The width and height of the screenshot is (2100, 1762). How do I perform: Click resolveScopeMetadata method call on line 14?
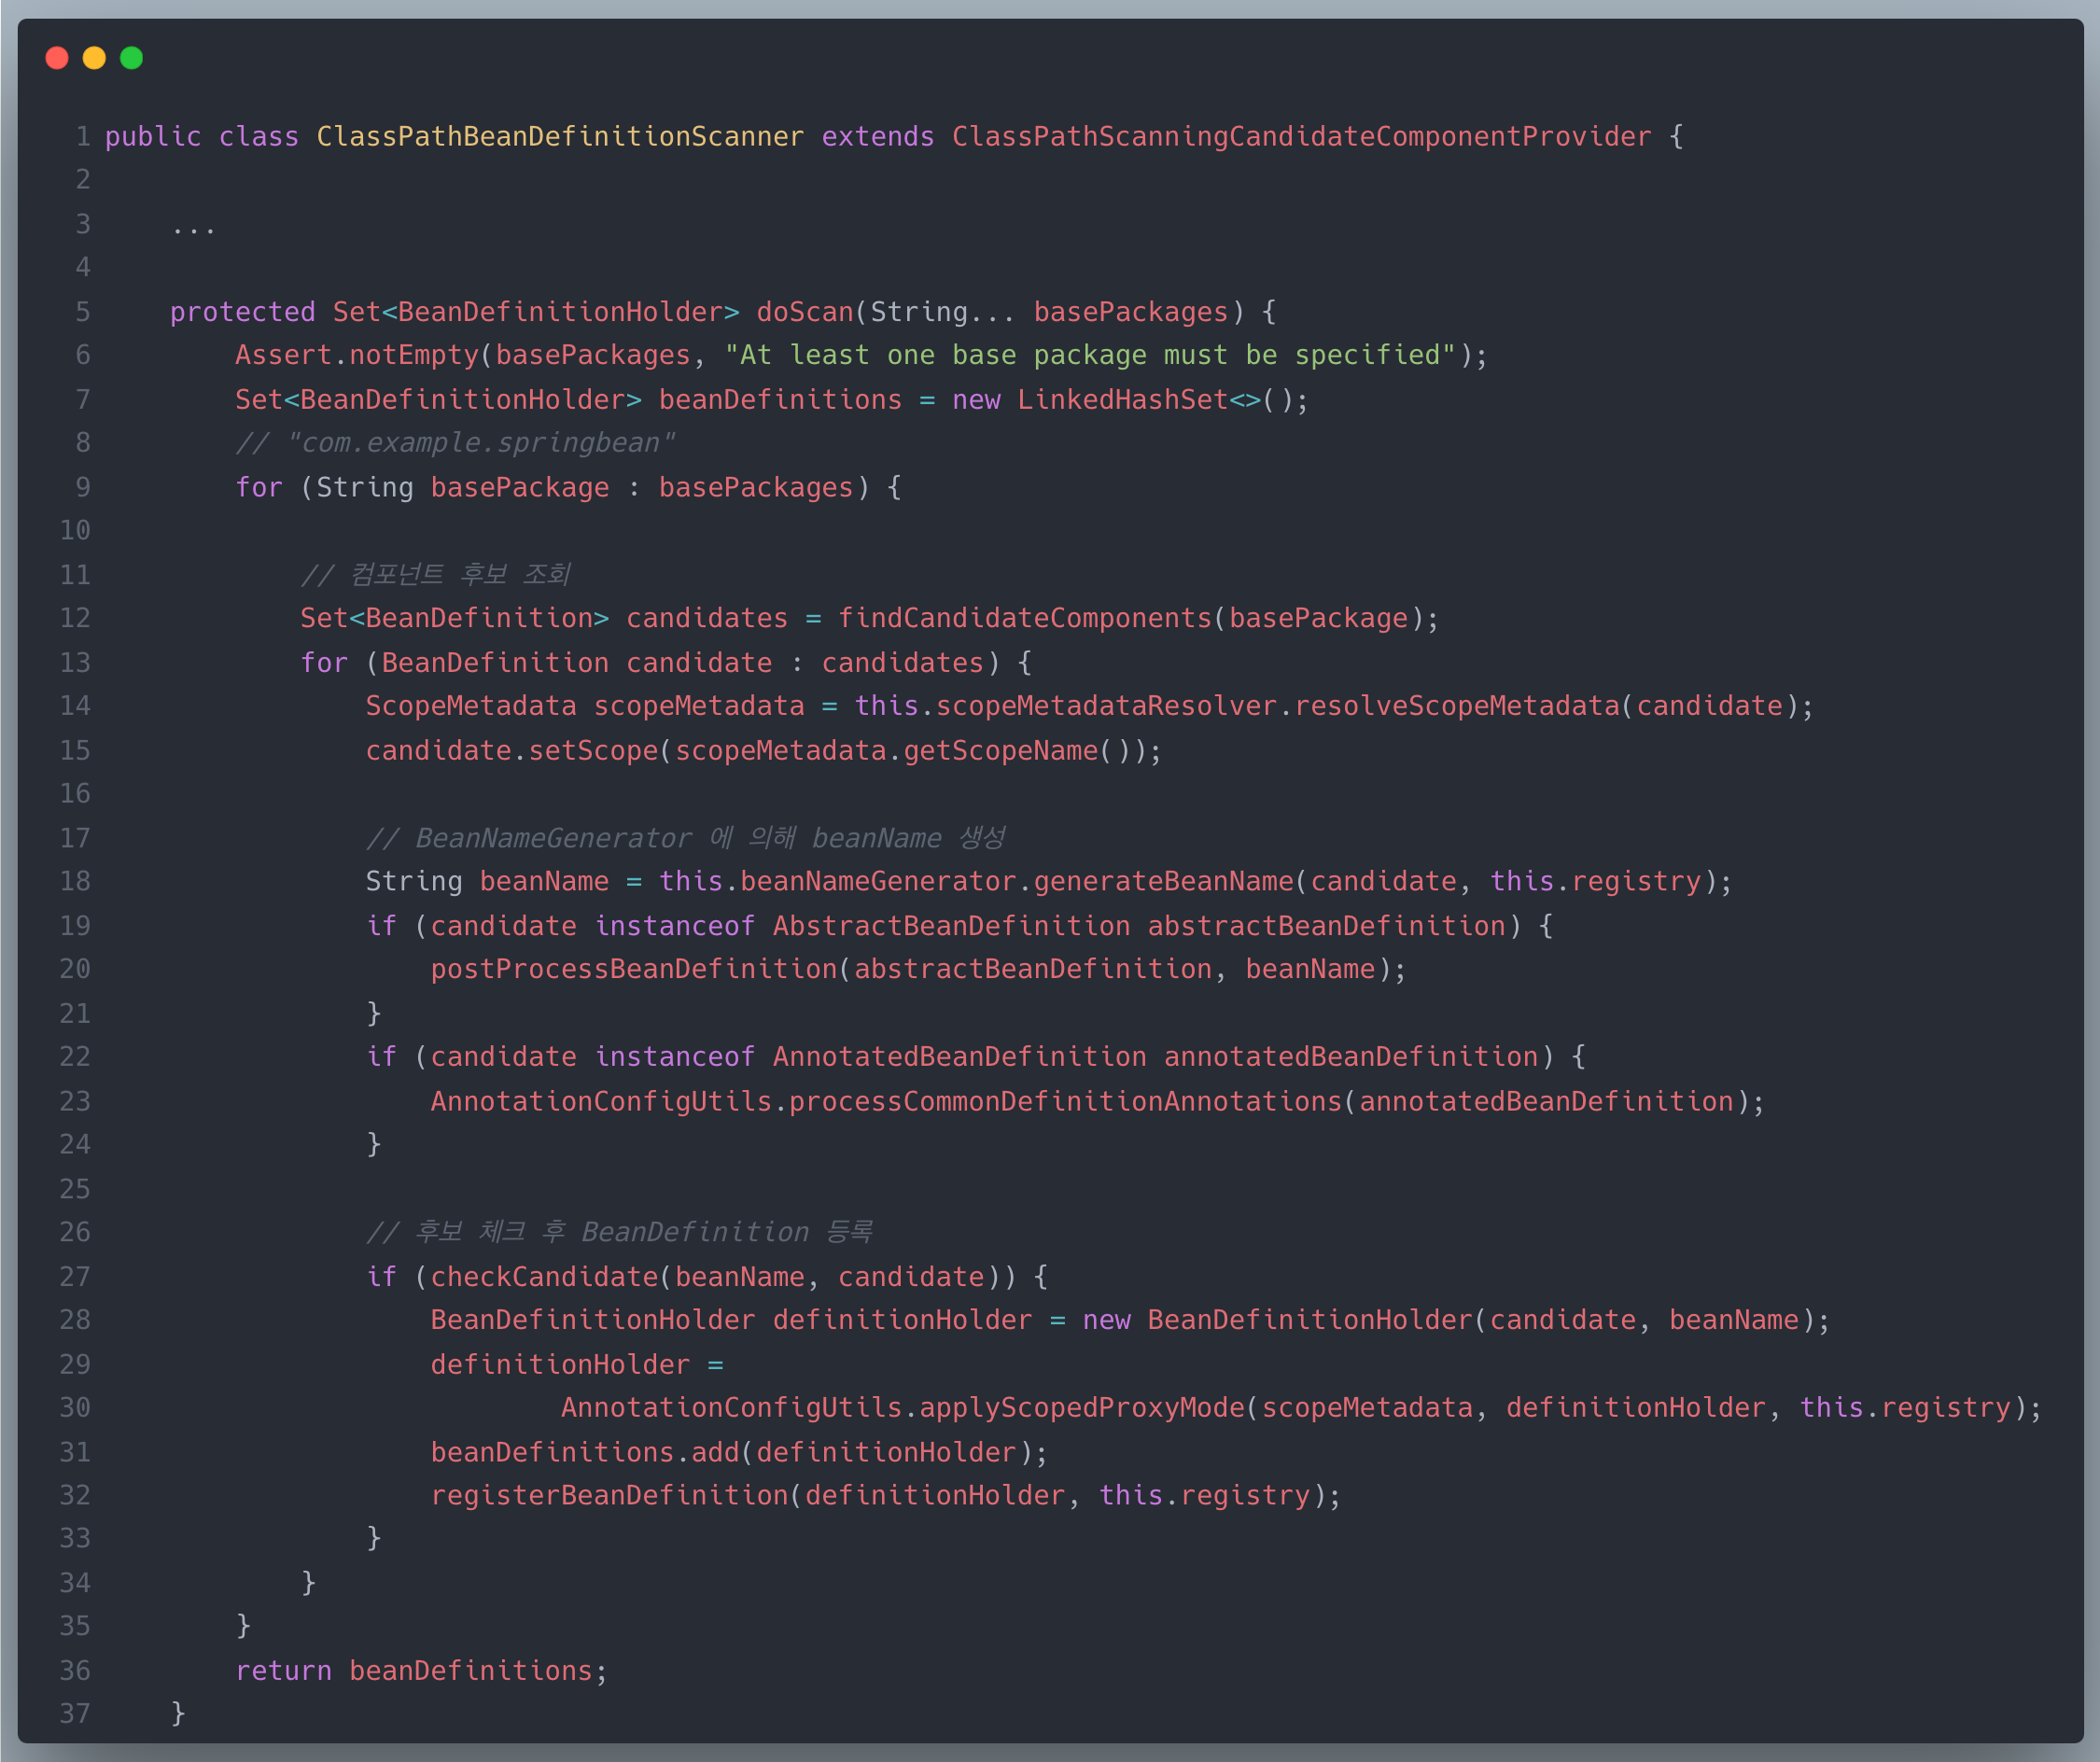click(x=1457, y=707)
